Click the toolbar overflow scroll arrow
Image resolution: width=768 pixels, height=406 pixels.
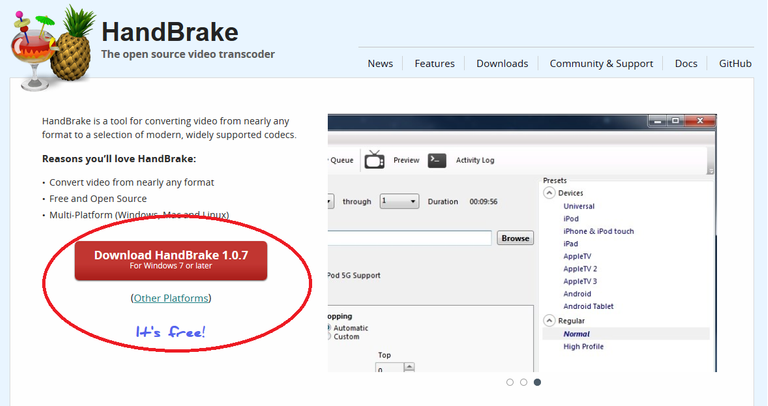pos(710,170)
